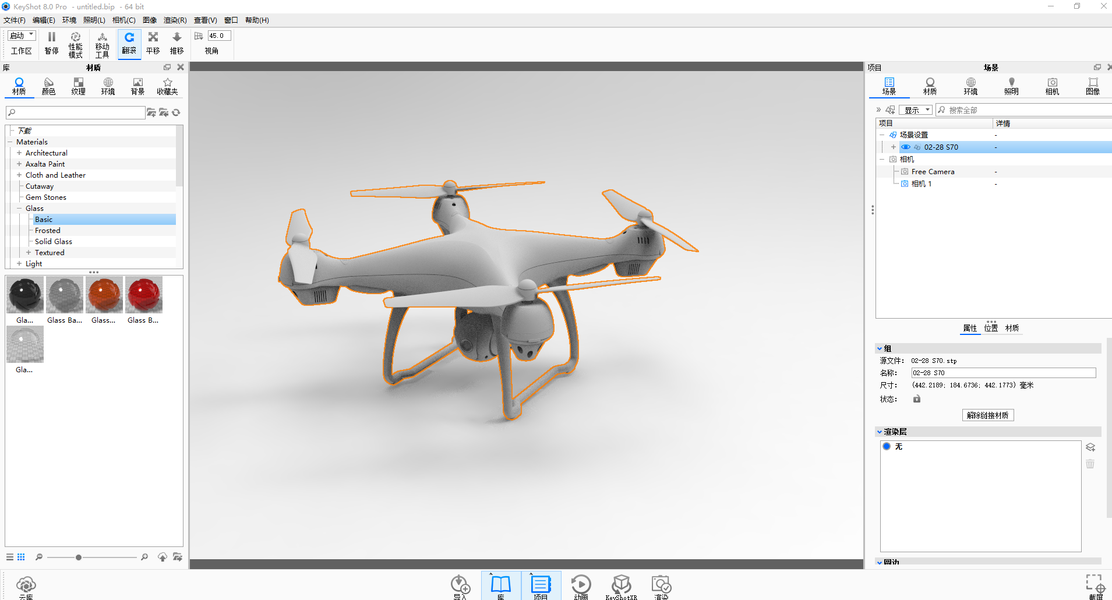This screenshot has width=1112, height=600.
Task: Open the 移动工具 move tool
Action: click(102, 44)
